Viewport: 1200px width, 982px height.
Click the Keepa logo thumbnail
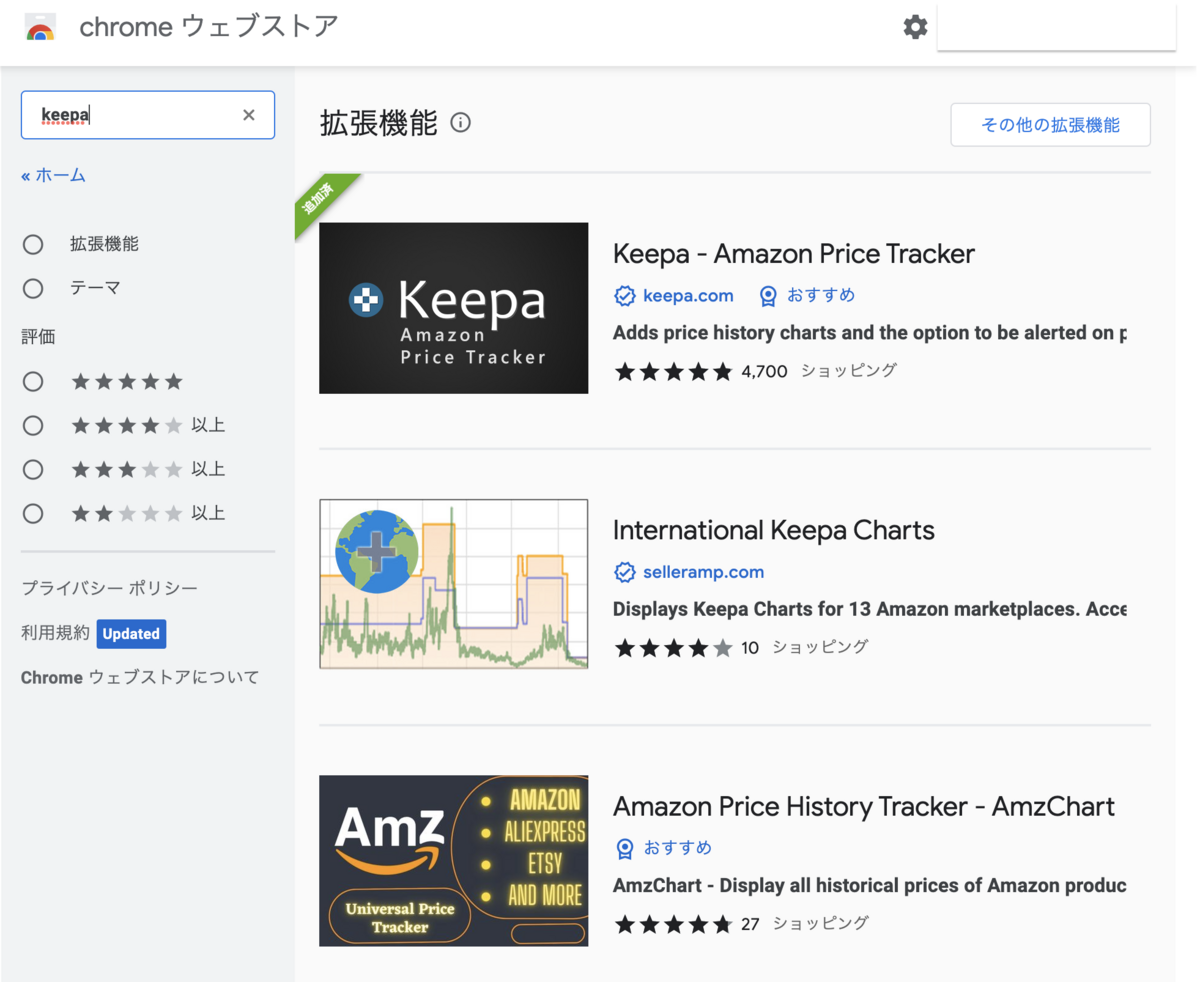(x=454, y=308)
